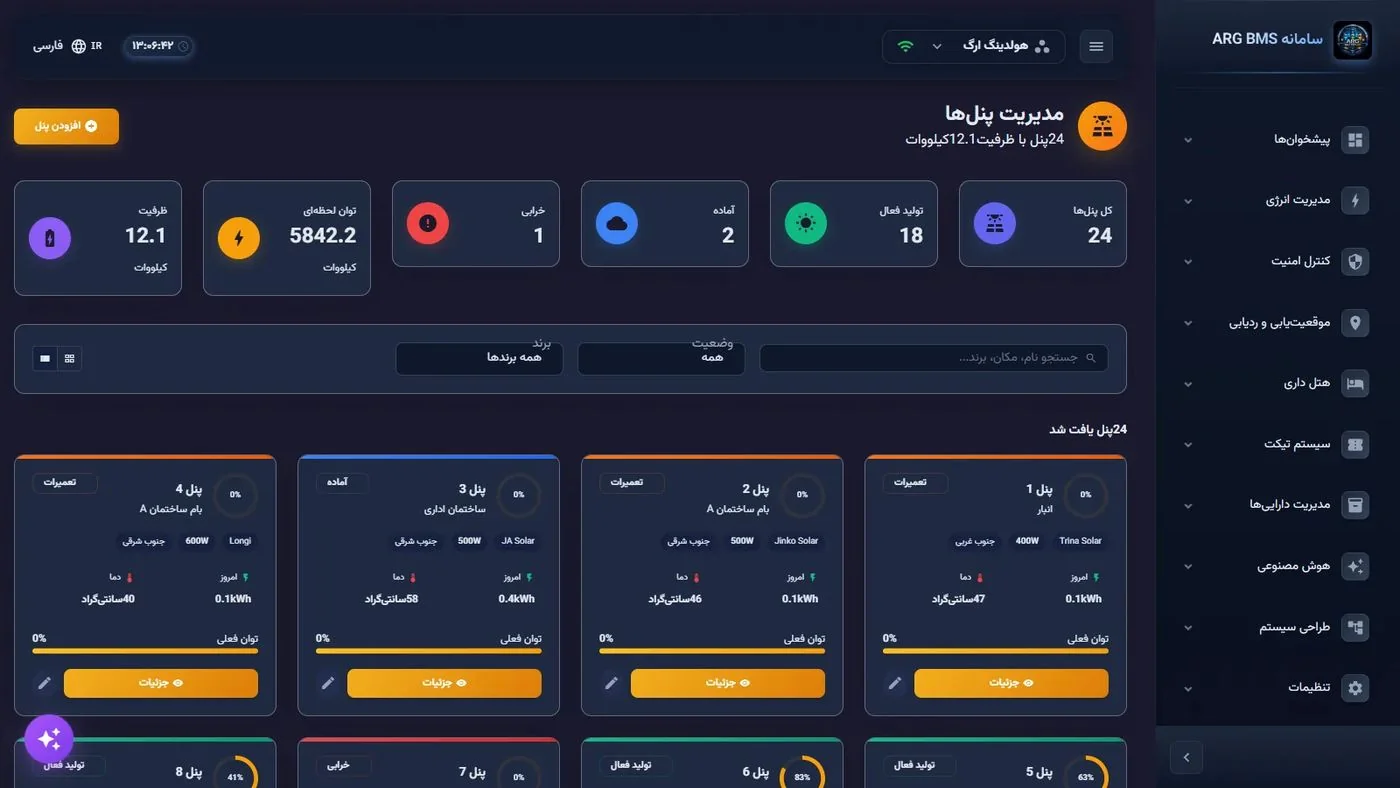Screen dimensions: 1400x788
Task: Open جزئیات details for پنل 1
Action: coord(1011,683)
